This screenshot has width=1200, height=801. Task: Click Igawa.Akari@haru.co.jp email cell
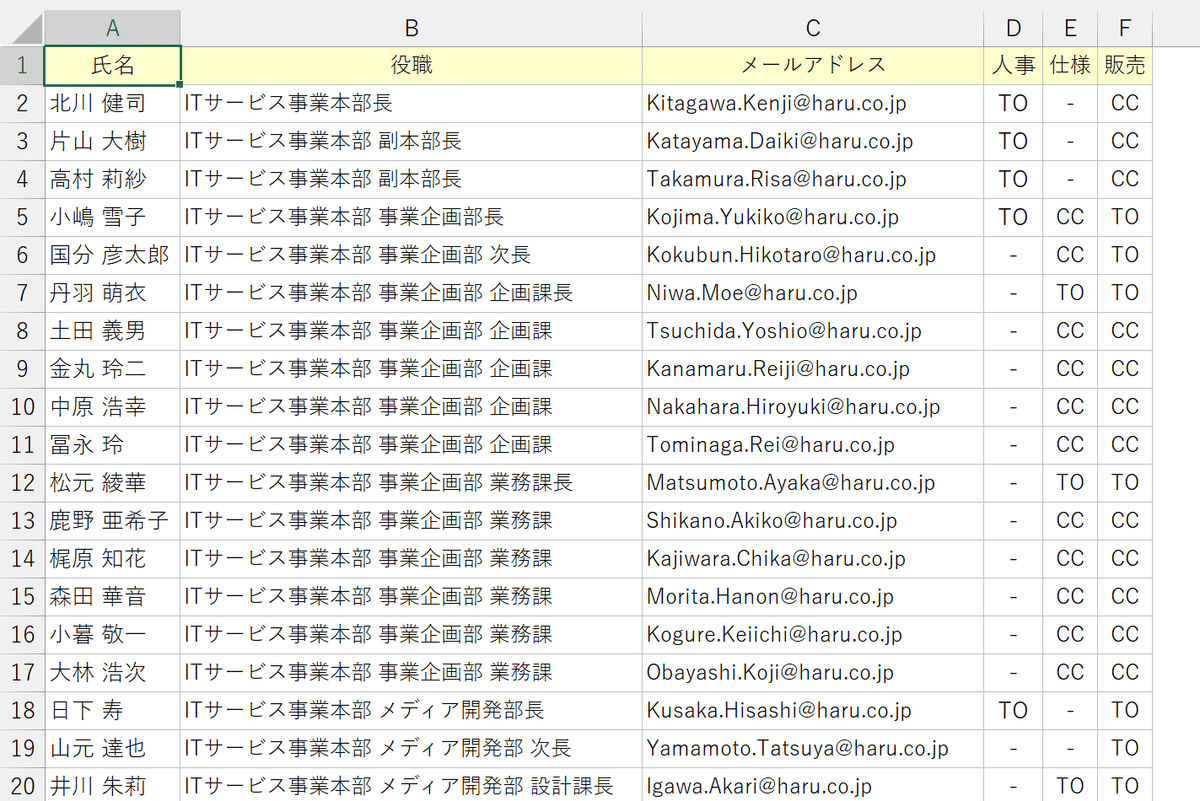pos(813,787)
